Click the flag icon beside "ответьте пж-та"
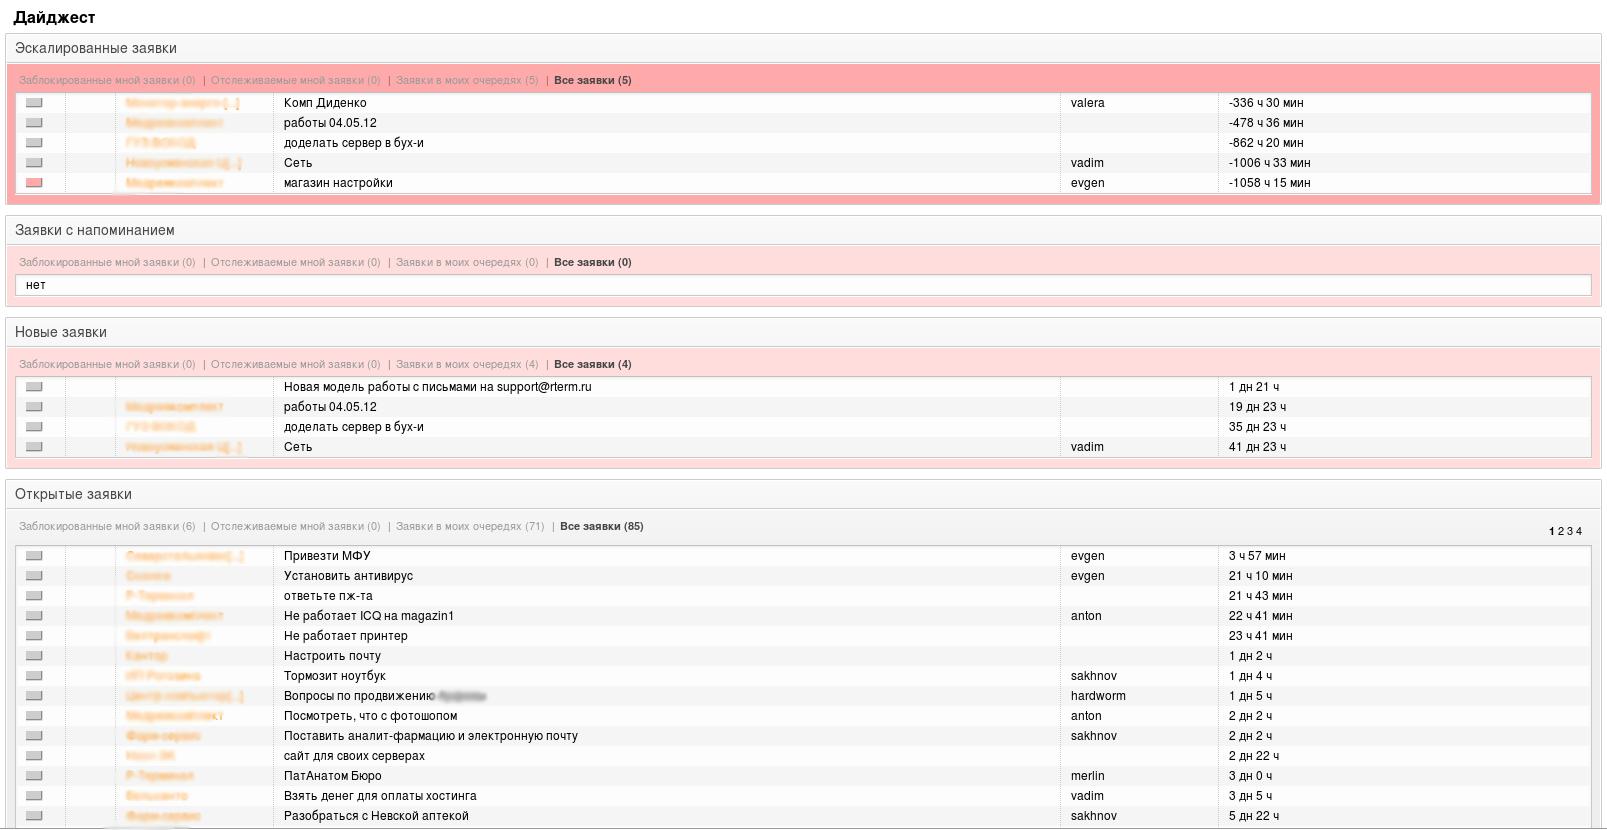 tap(34, 596)
